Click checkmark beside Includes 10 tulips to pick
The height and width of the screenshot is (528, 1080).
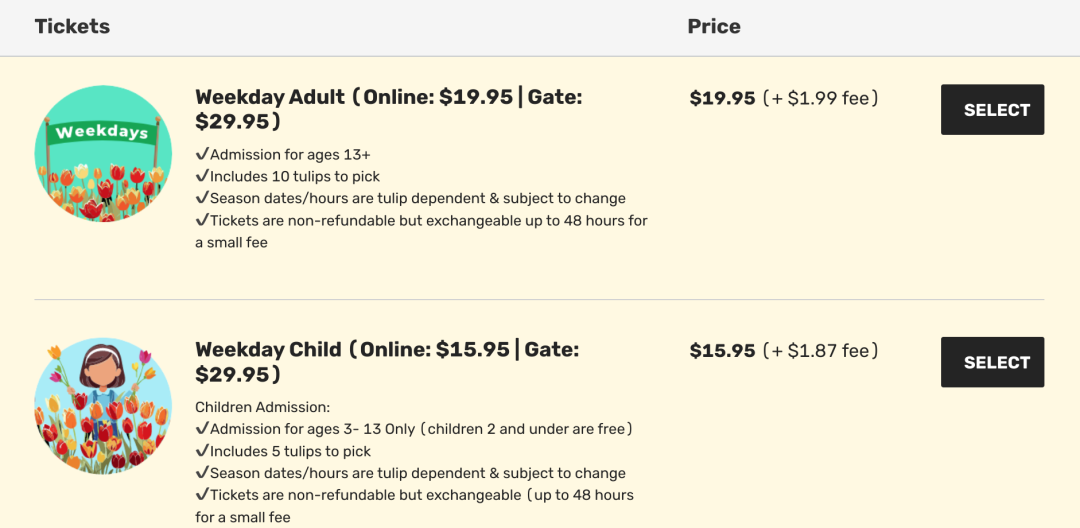coord(202,176)
